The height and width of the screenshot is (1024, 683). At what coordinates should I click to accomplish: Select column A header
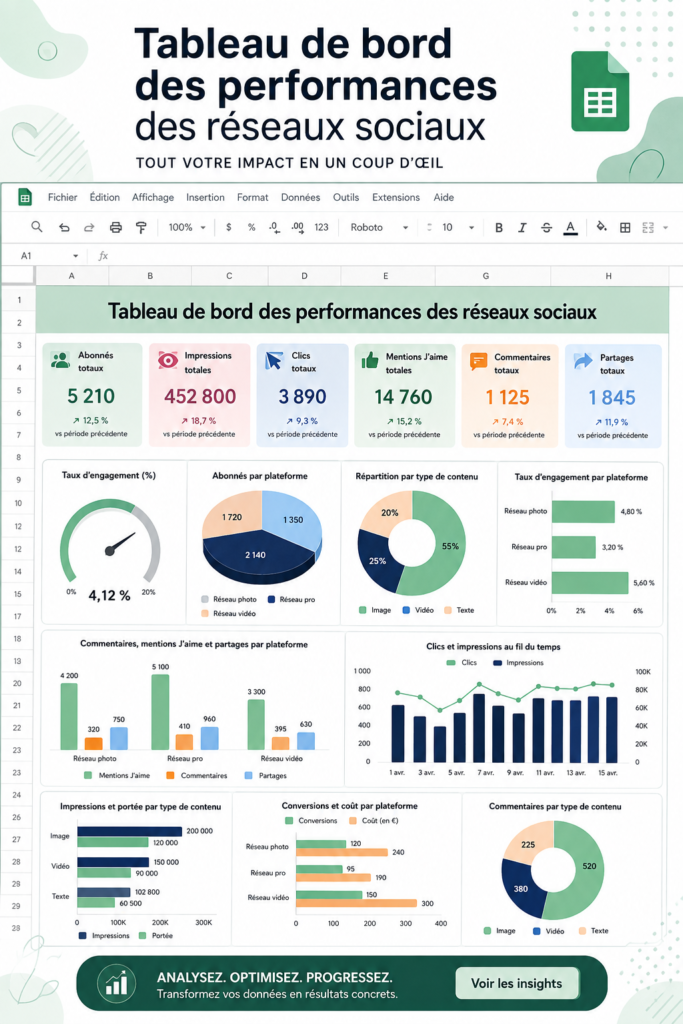[72, 276]
